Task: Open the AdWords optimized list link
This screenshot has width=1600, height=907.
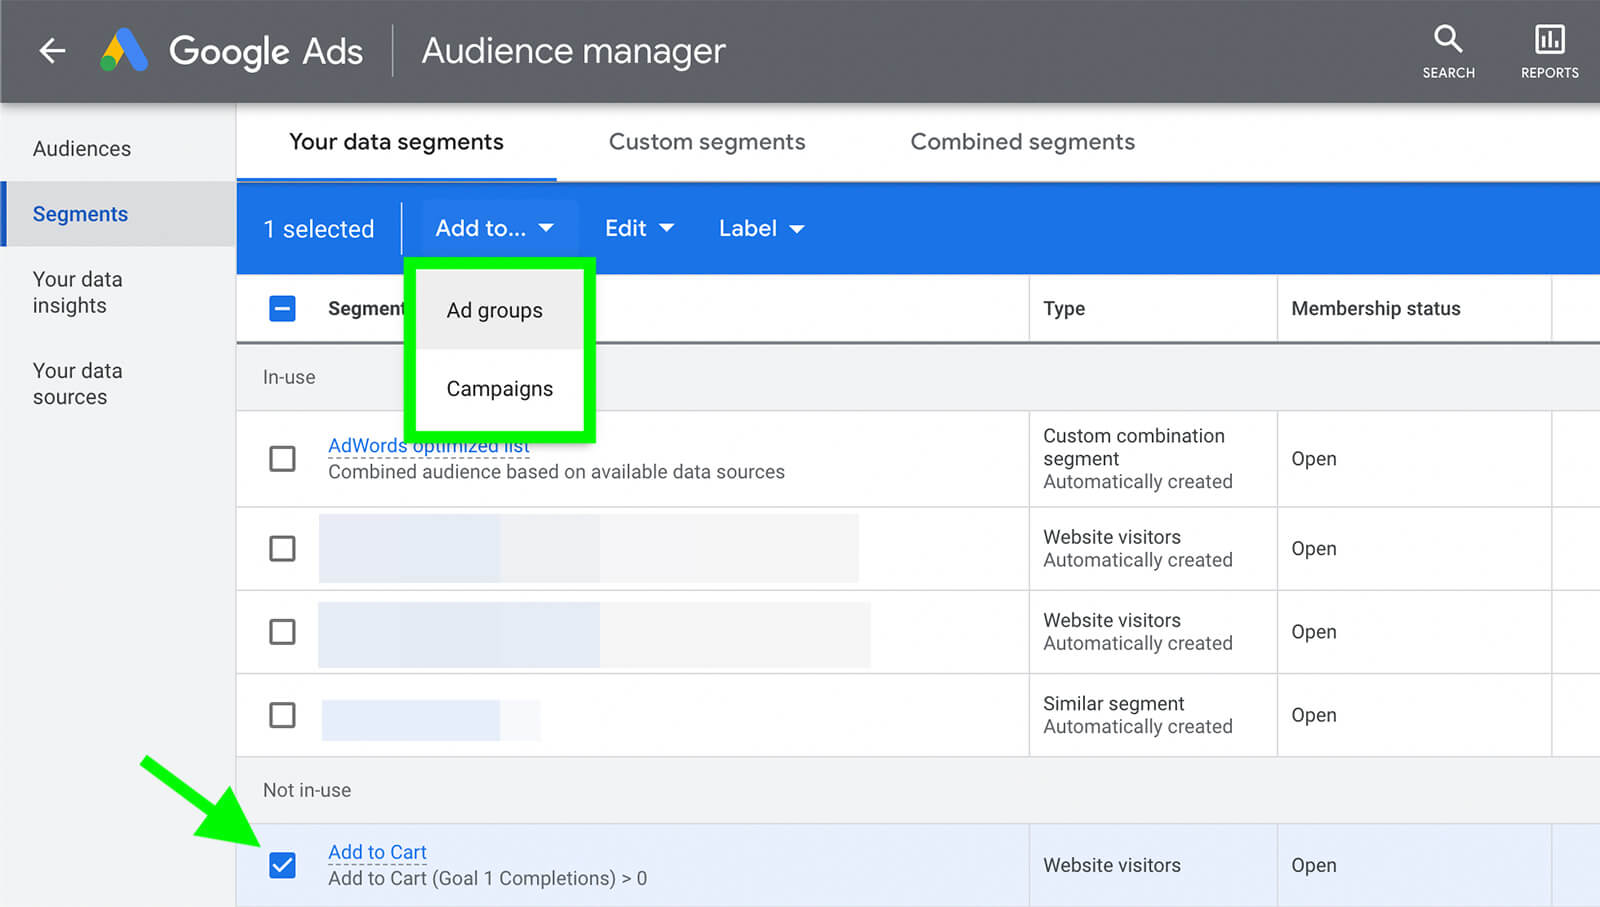Action: coord(429,445)
